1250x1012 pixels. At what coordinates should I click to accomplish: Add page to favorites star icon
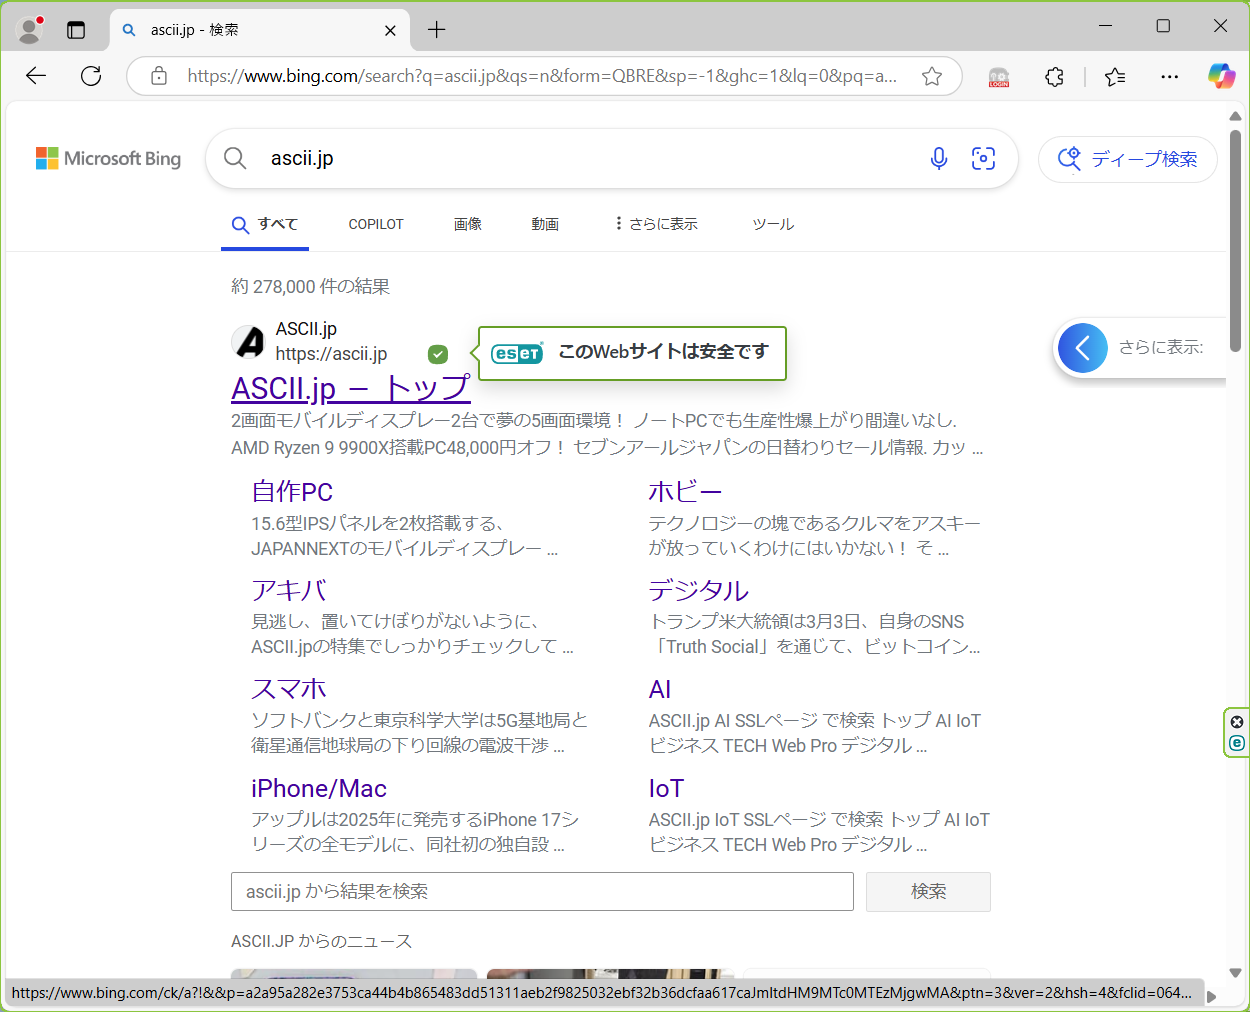[931, 76]
